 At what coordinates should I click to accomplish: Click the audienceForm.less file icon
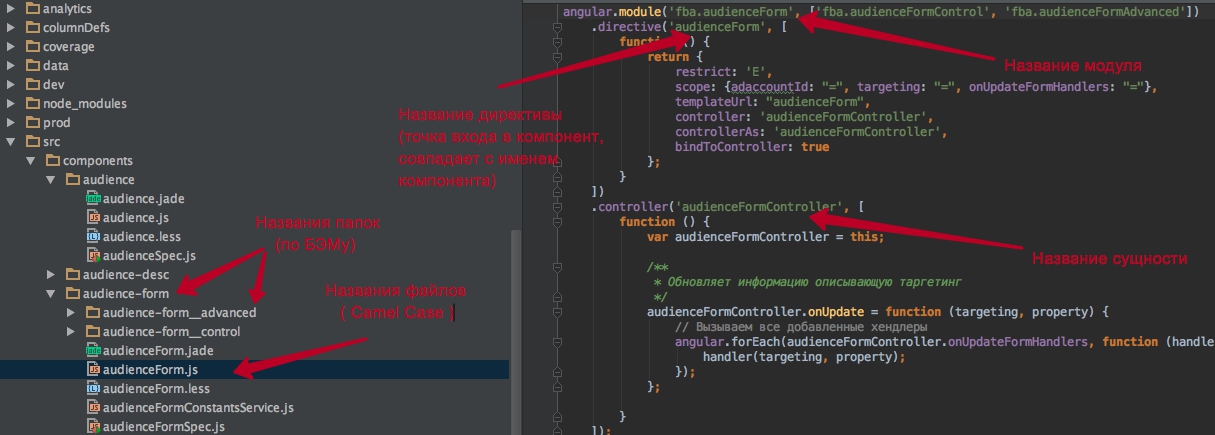pyautogui.click(x=94, y=388)
